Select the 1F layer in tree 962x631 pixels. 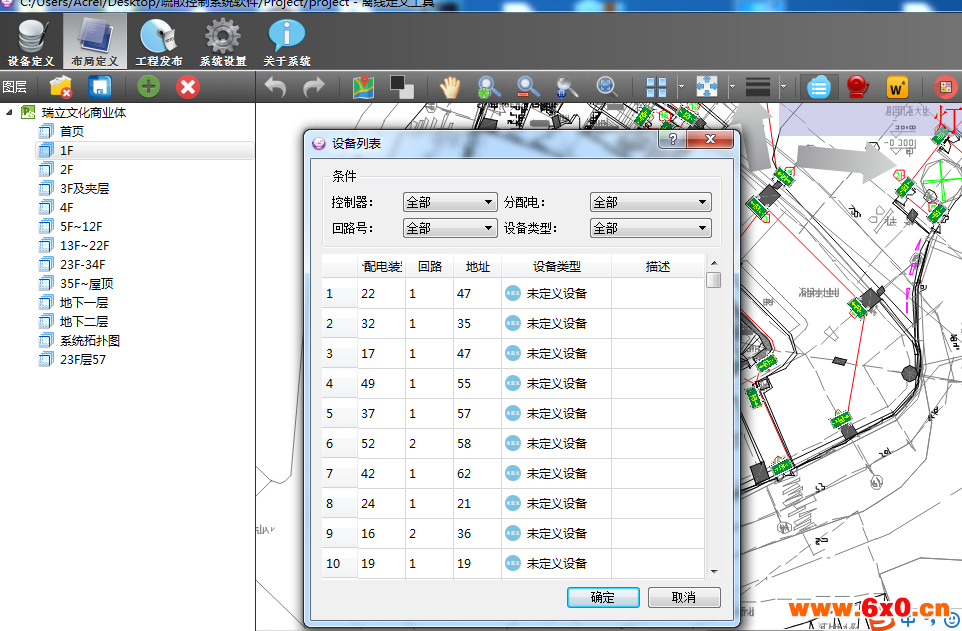66,150
